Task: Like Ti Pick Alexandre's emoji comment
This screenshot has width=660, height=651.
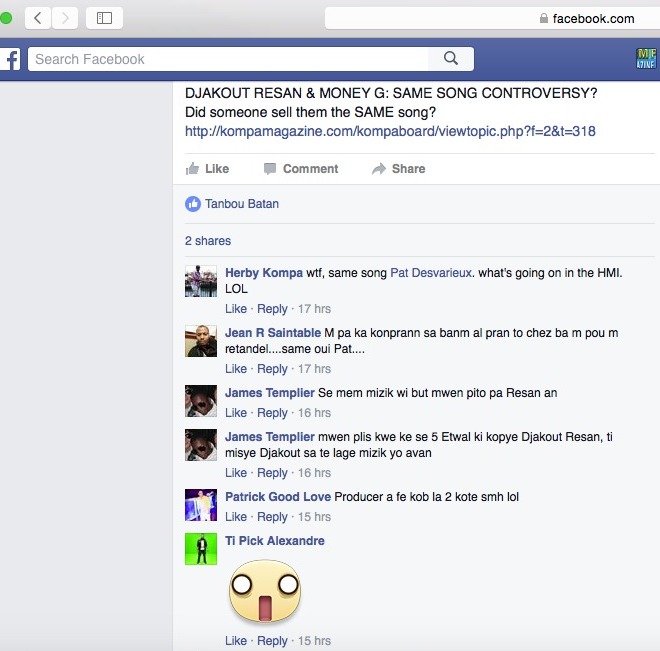Action: pos(236,641)
